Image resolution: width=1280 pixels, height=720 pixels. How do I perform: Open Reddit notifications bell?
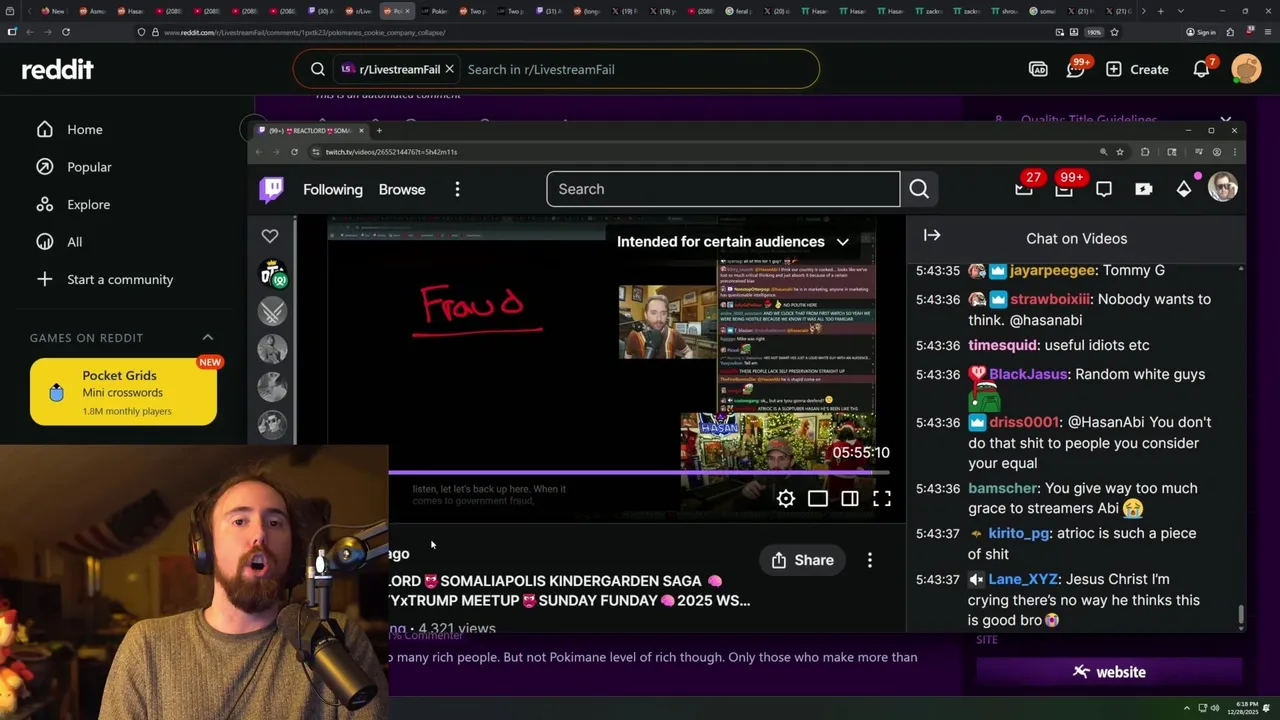click(x=1202, y=69)
